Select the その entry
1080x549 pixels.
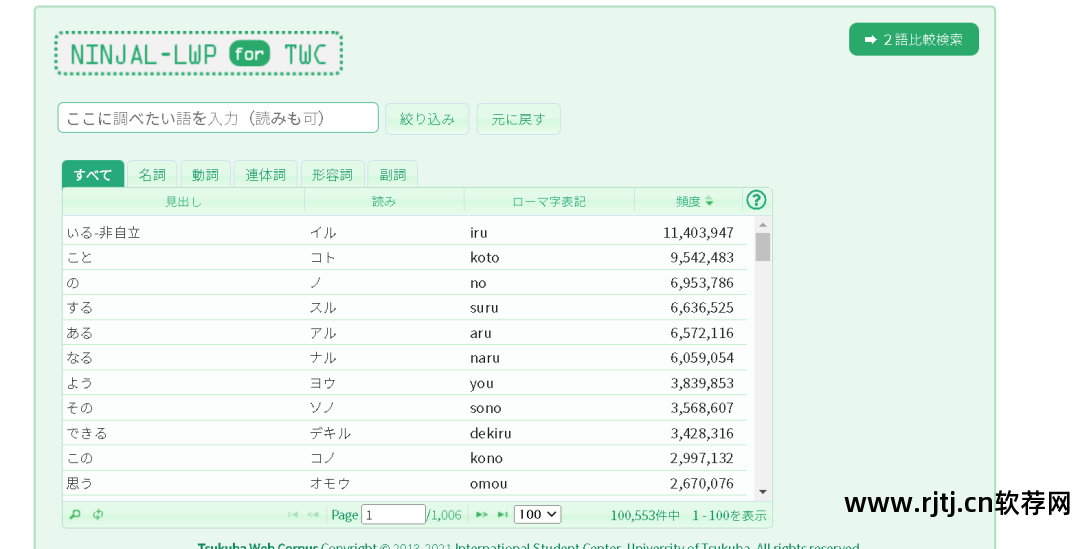pyautogui.click(x=79, y=408)
